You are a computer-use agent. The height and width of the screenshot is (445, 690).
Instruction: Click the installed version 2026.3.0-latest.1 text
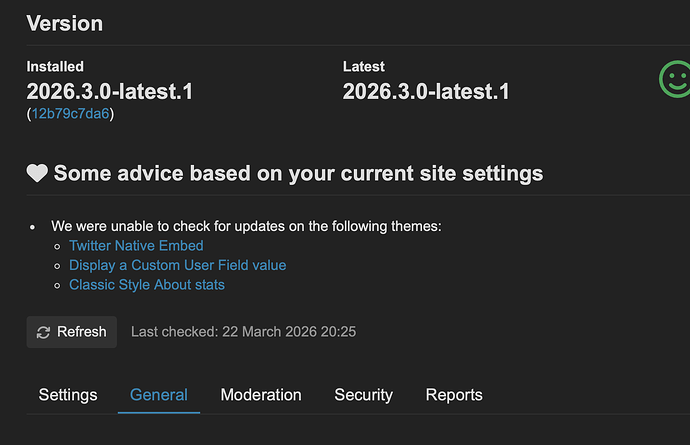110,92
